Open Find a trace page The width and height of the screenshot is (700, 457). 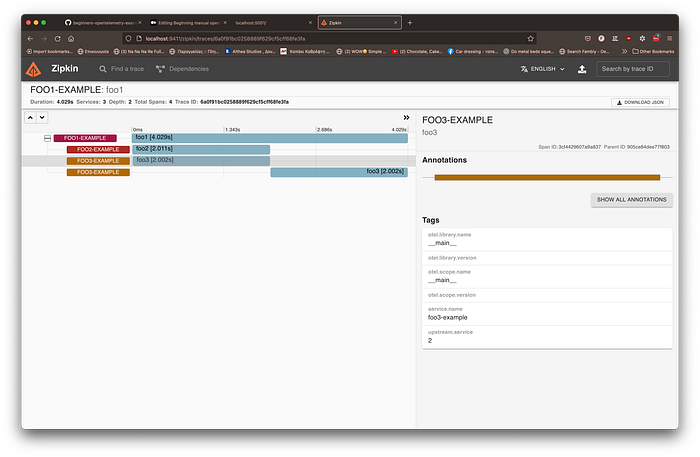click(121, 69)
